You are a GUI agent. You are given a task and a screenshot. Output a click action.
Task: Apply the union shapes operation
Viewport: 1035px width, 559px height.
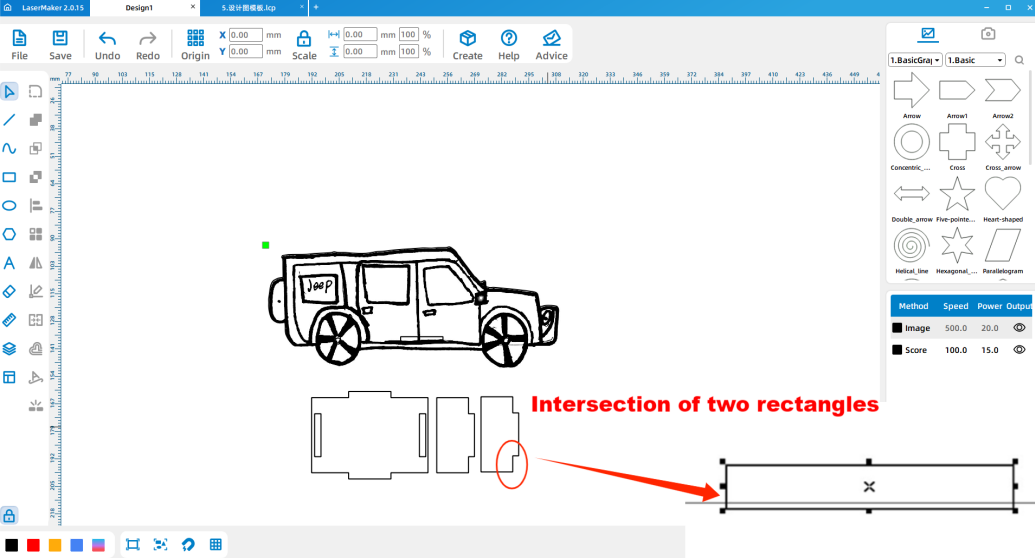pos(36,119)
